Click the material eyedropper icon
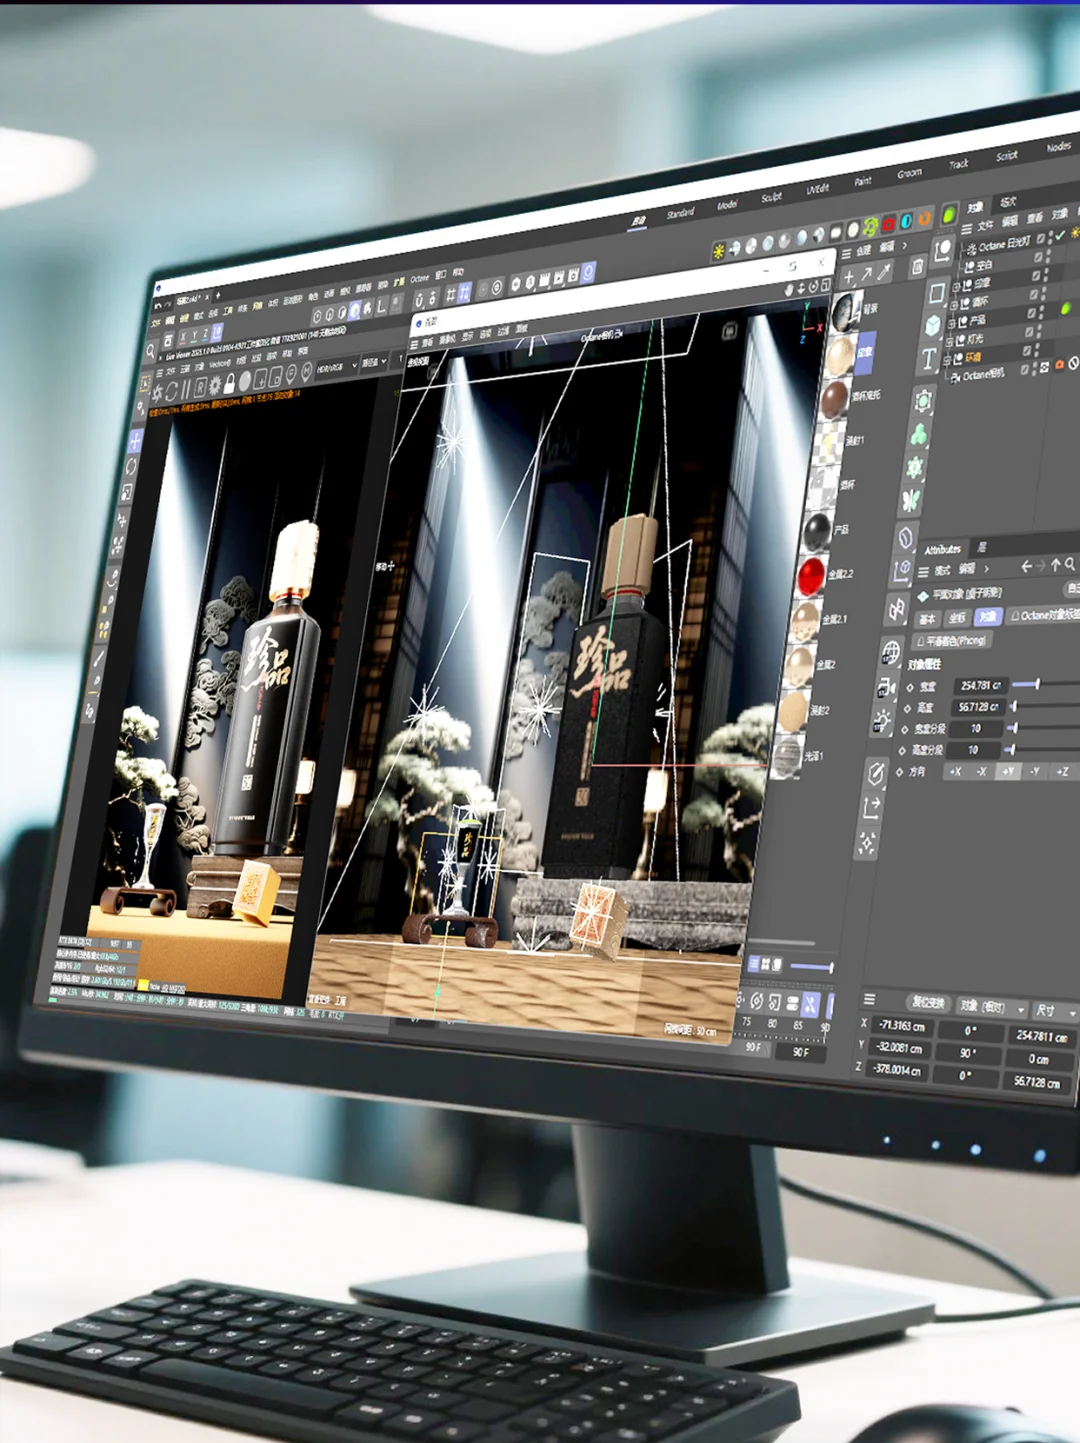The width and height of the screenshot is (1080, 1443). pyautogui.click(x=884, y=271)
